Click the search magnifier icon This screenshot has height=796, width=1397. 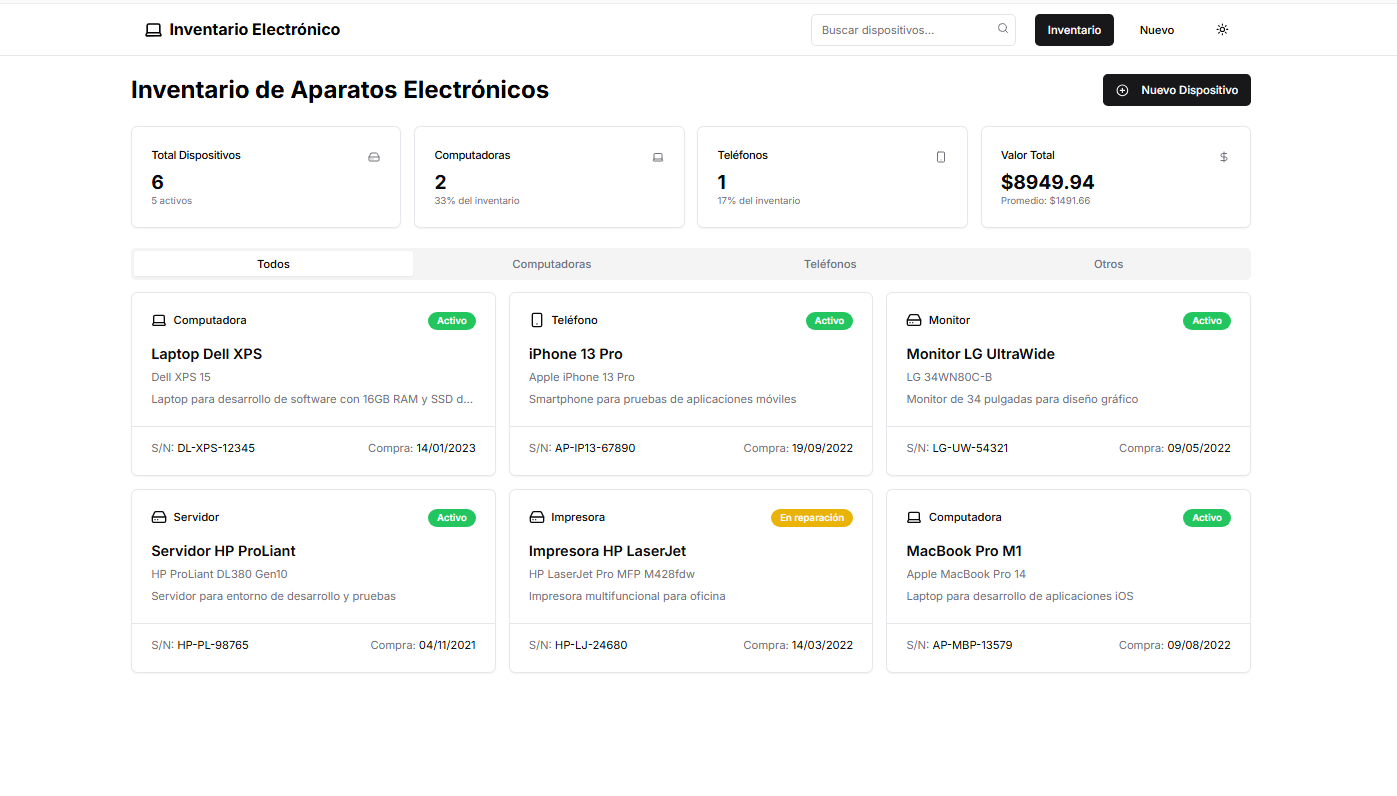[x=1003, y=29]
